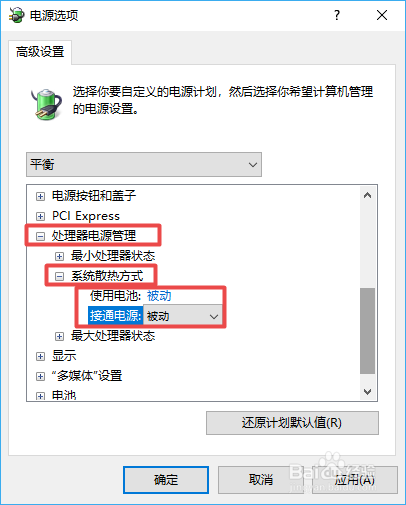Click 还原计划默认值(R) button

tap(292, 423)
